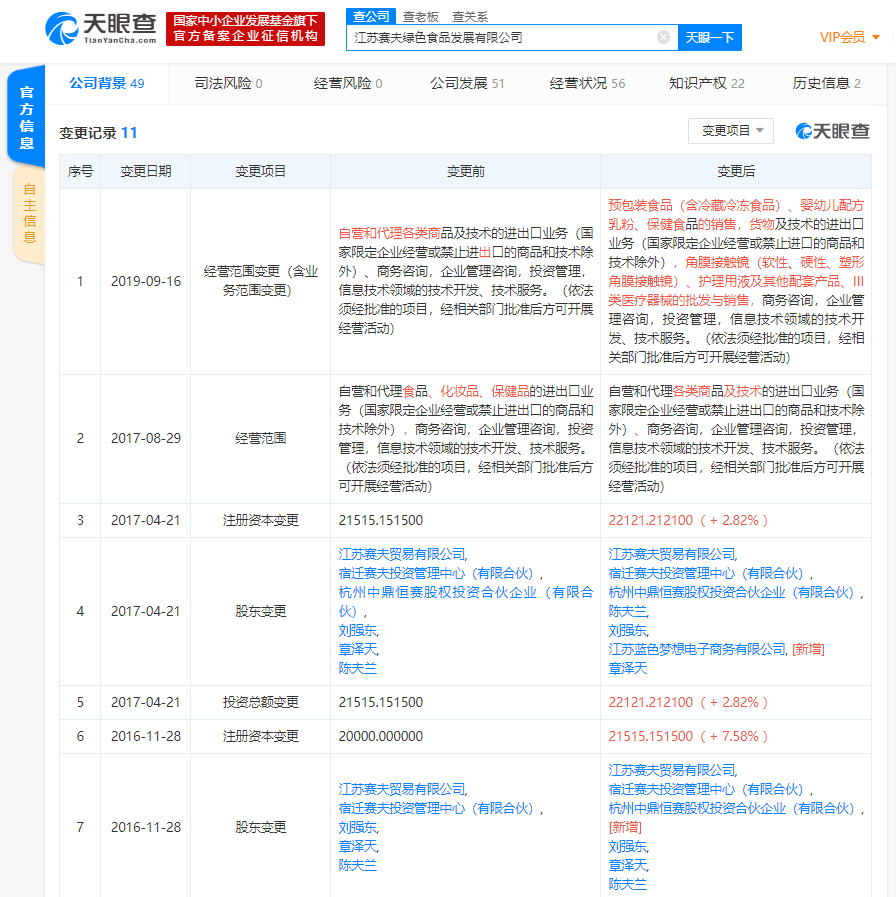Switch to the 查老板 search tab

pos(421,17)
